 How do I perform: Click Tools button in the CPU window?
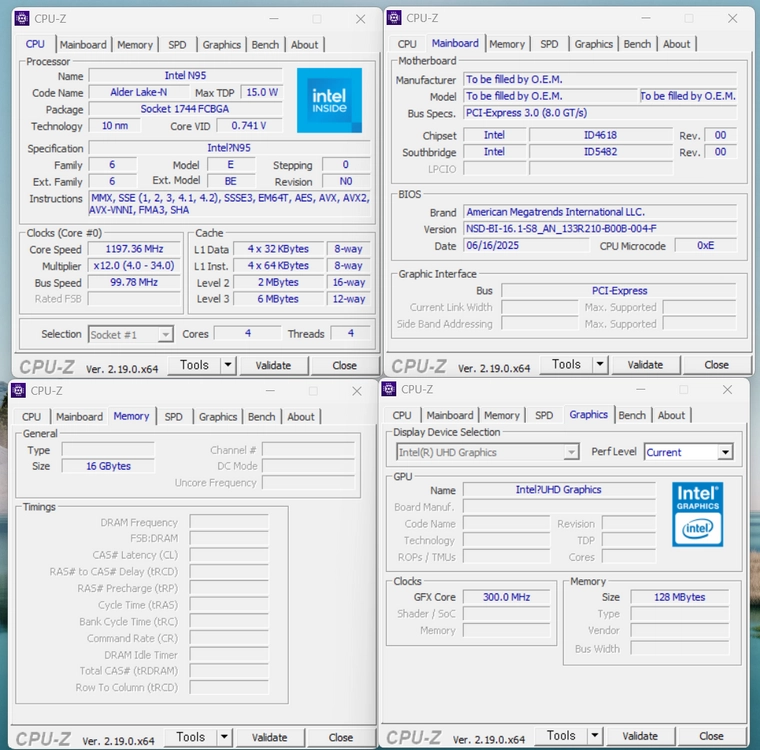(x=194, y=365)
